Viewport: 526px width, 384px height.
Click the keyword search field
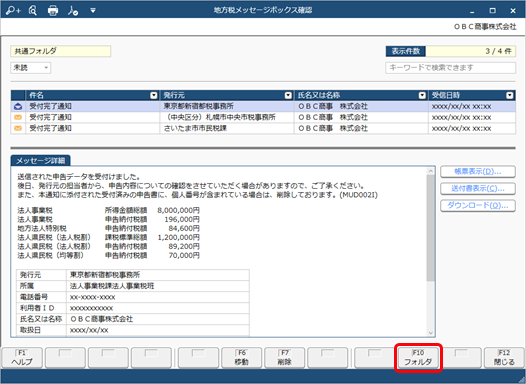451,68
